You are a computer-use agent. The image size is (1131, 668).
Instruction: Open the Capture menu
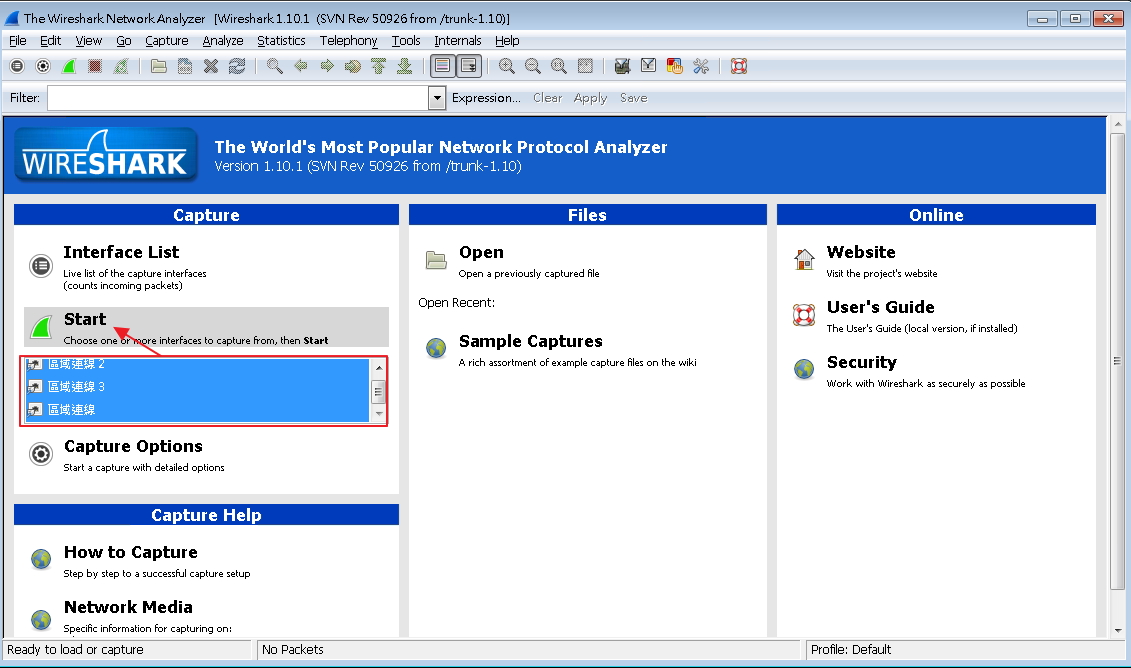[167, 40]
